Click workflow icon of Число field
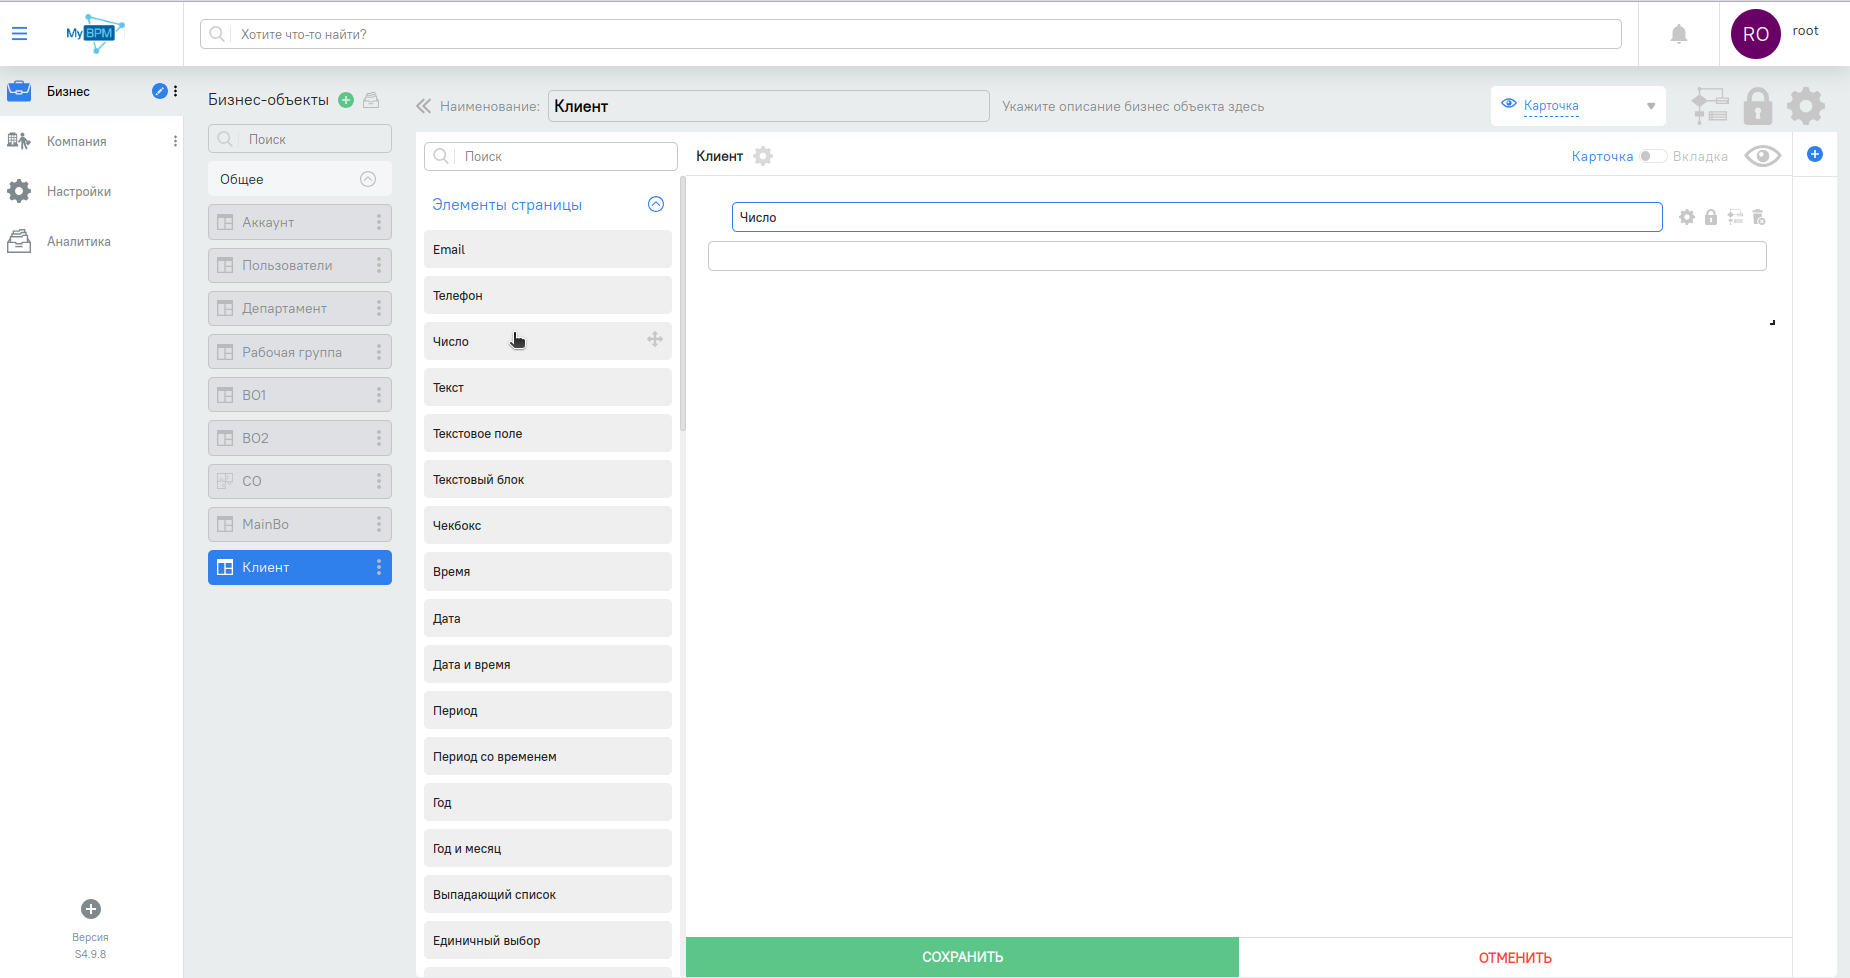The height and width of the screenshot is (978, 1850). pos(1735,217)
